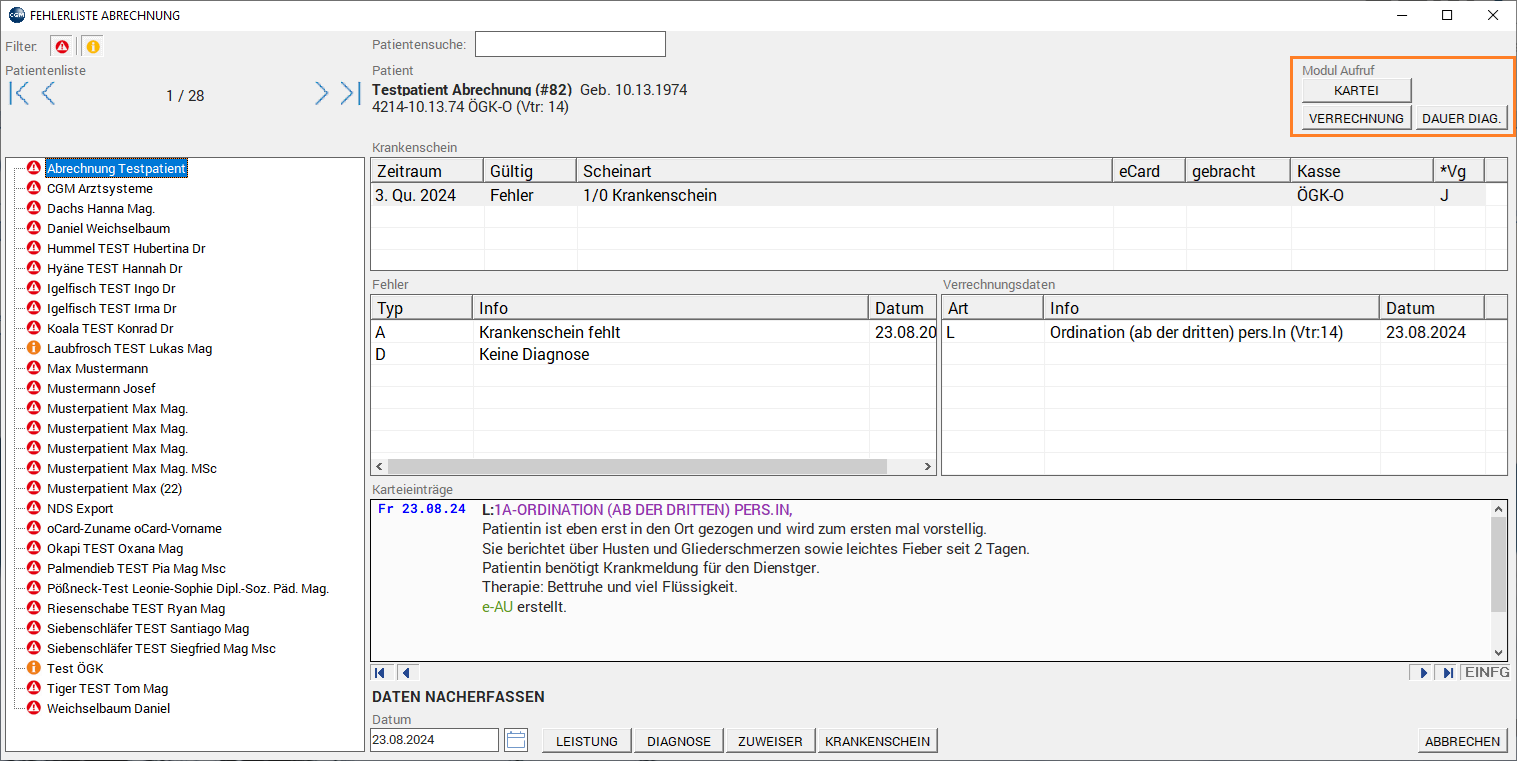The image size is (1517, 761).
Task: Jump to last Karteieintrag button
Action: point(1447,673)
